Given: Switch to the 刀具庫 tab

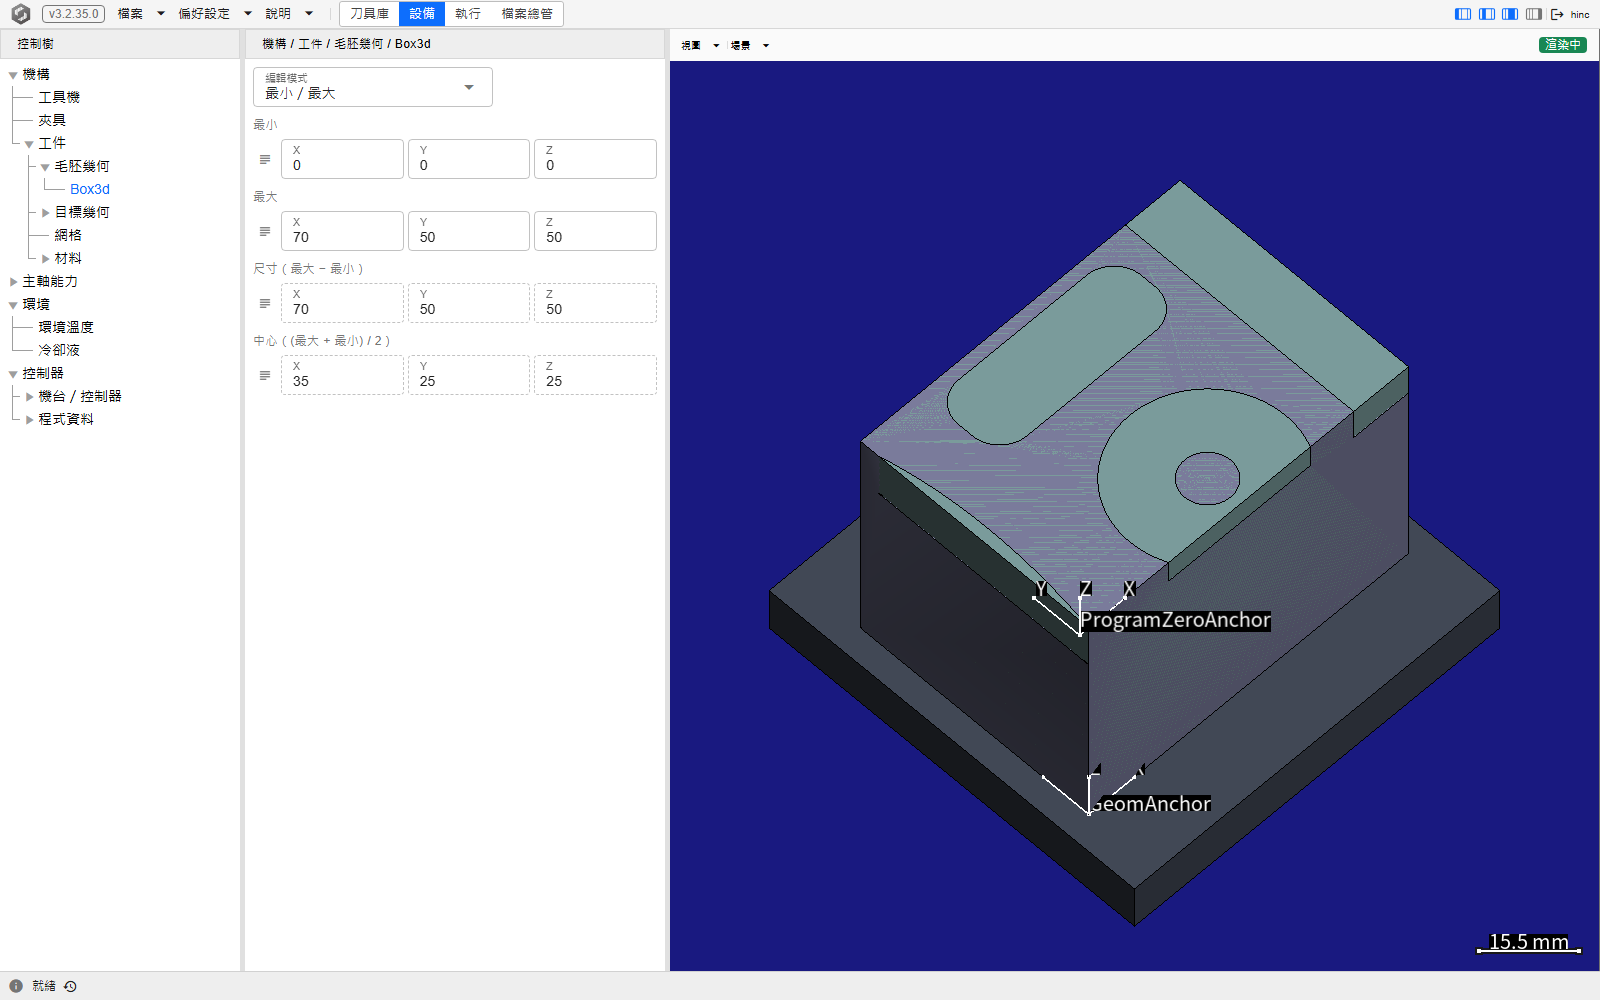Looking at the screenshot, I should coord(369,14).
